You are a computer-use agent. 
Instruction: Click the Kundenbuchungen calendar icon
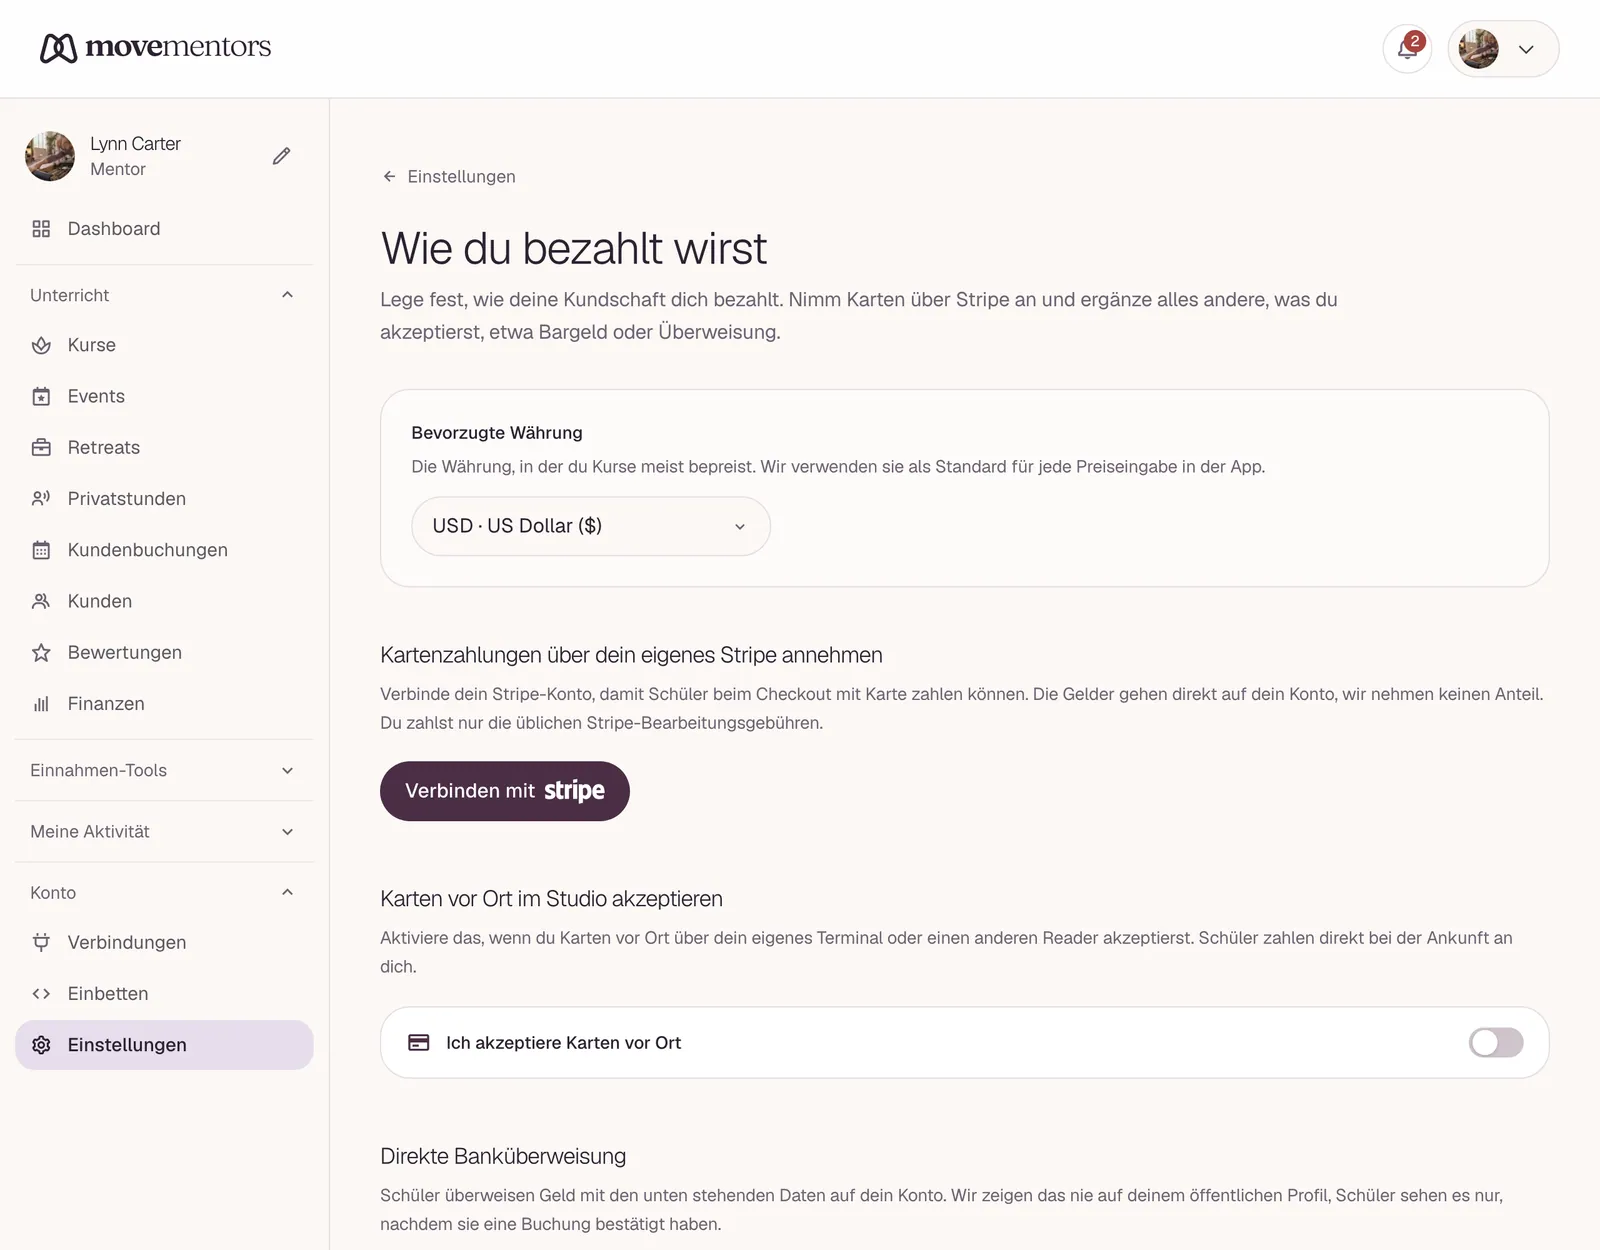tap(41, 550)
